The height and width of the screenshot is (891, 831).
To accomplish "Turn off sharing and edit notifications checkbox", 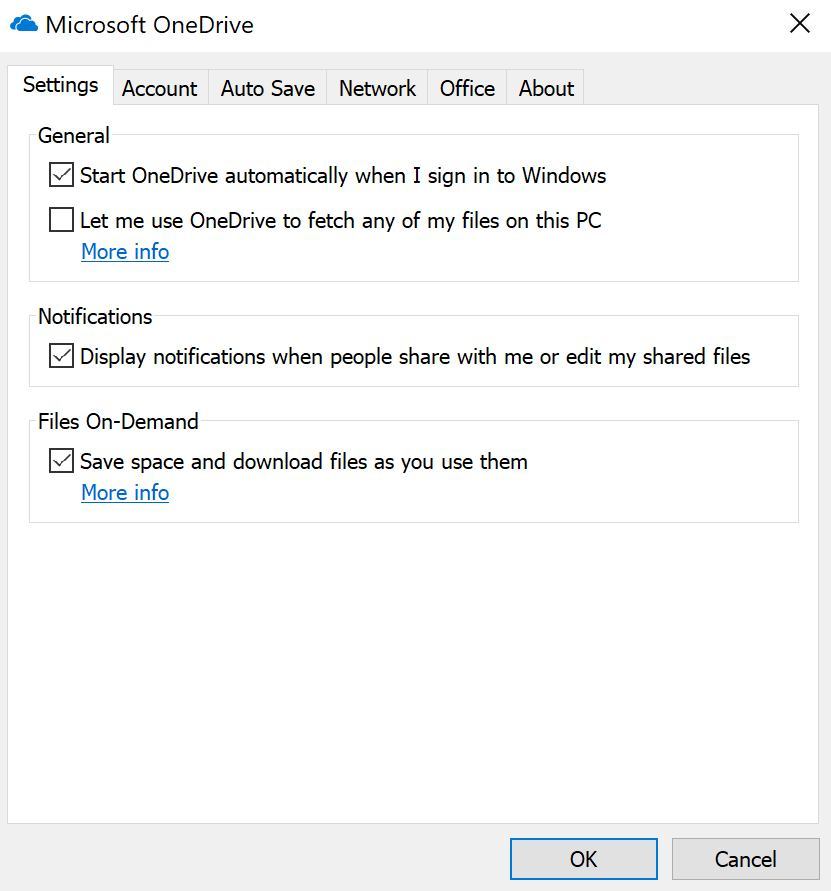I will 61,356.
